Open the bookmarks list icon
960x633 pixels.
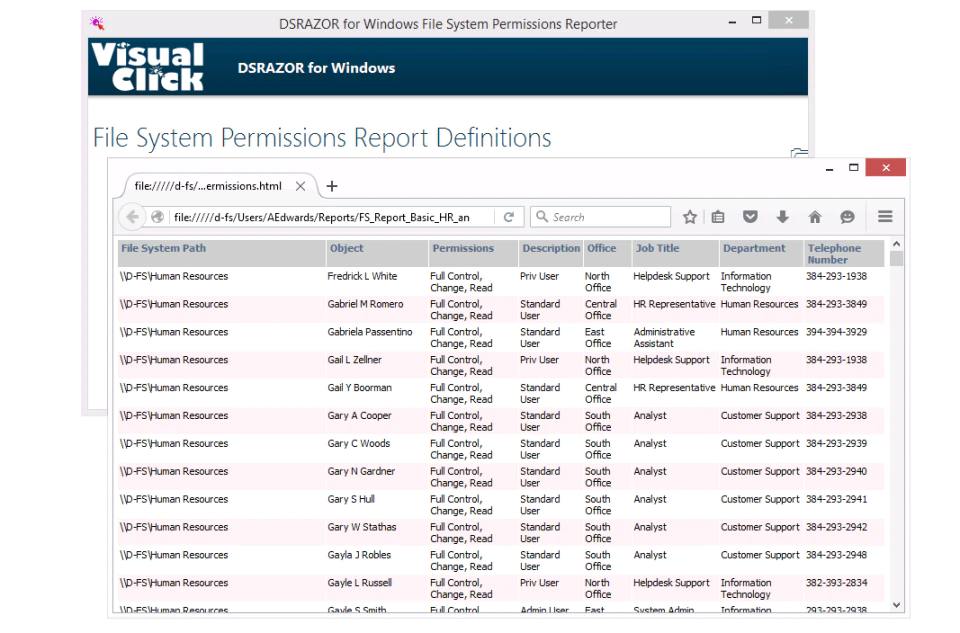coord(718,217)
